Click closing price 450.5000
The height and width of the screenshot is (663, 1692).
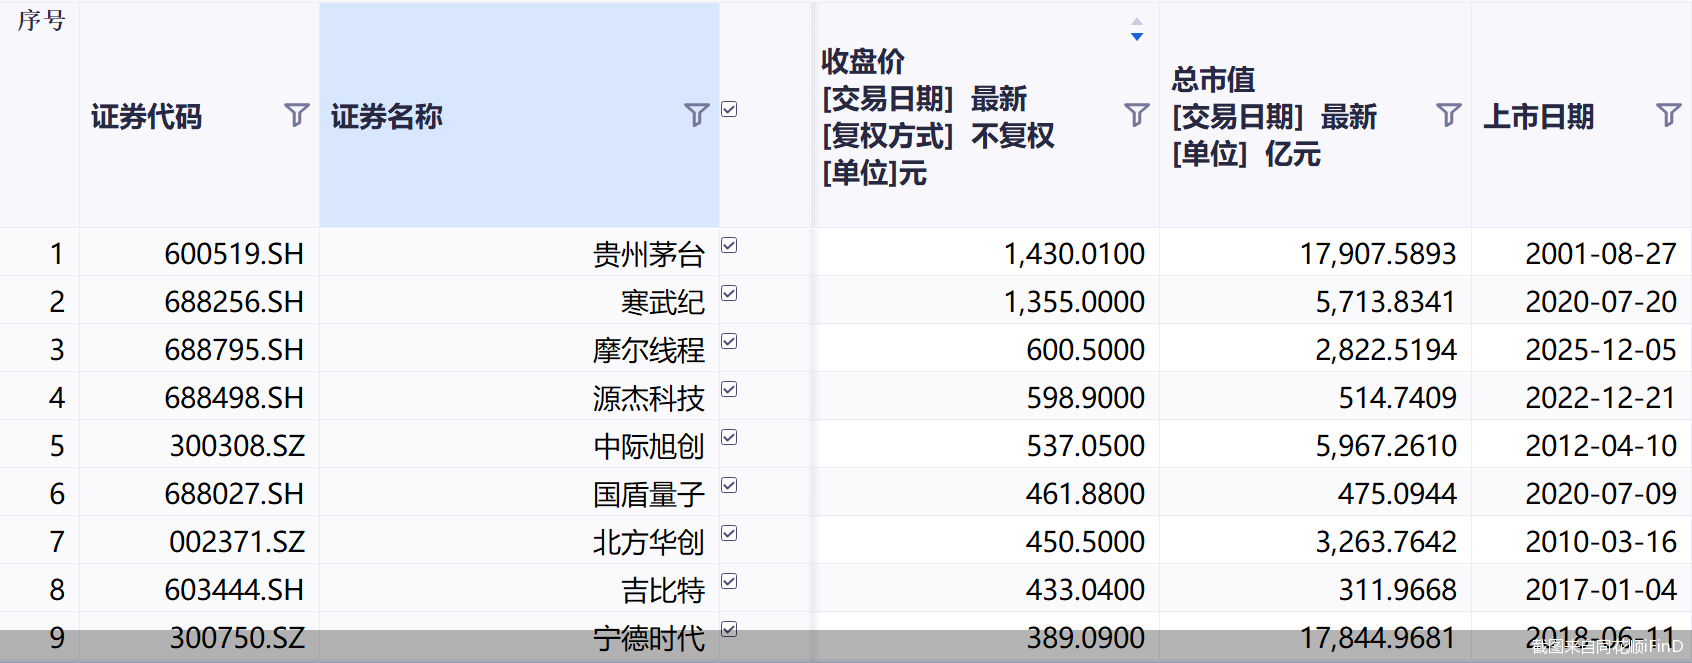point(1085,542)
